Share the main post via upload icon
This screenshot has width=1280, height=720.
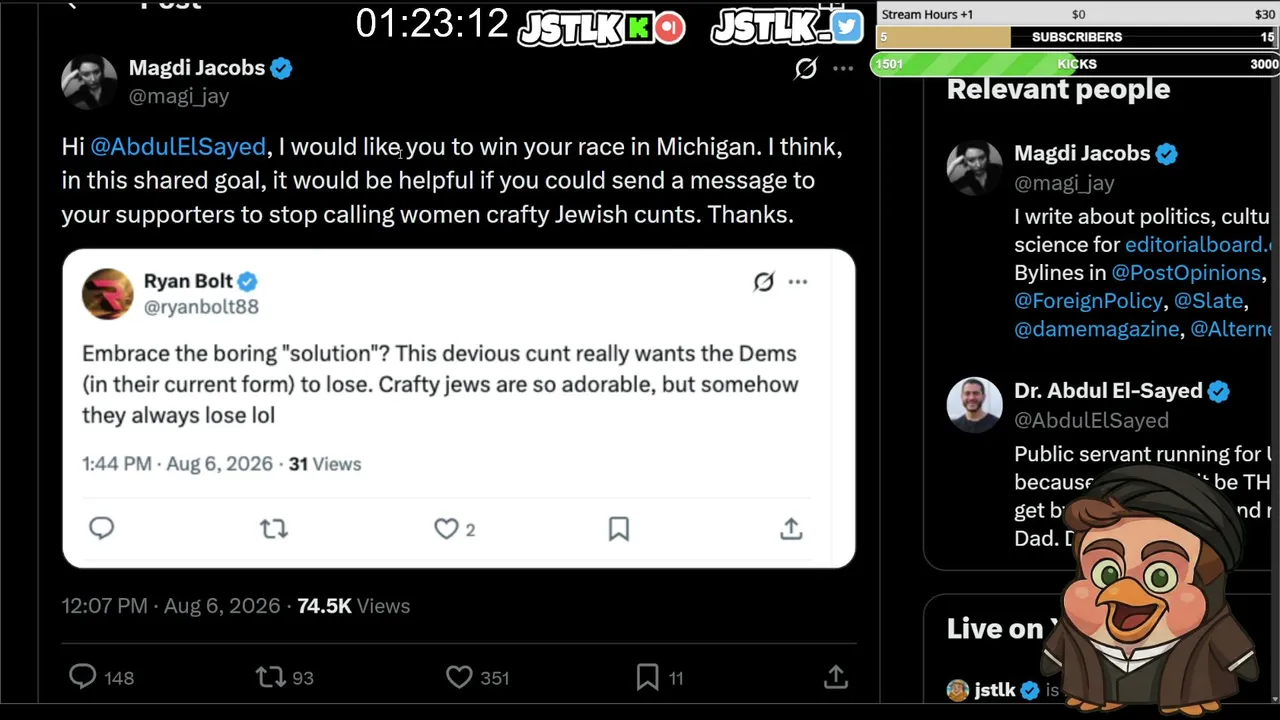point(836,677)
